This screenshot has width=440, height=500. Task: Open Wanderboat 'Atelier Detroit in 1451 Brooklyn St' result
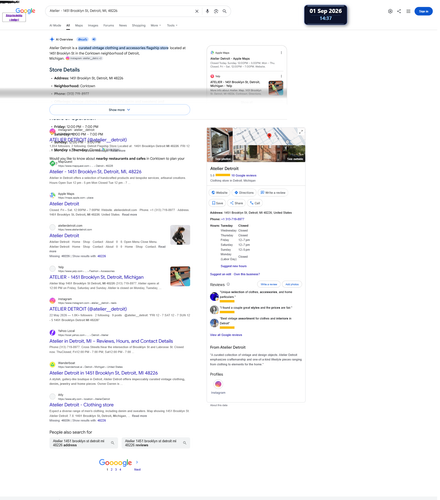click(104, 373)
